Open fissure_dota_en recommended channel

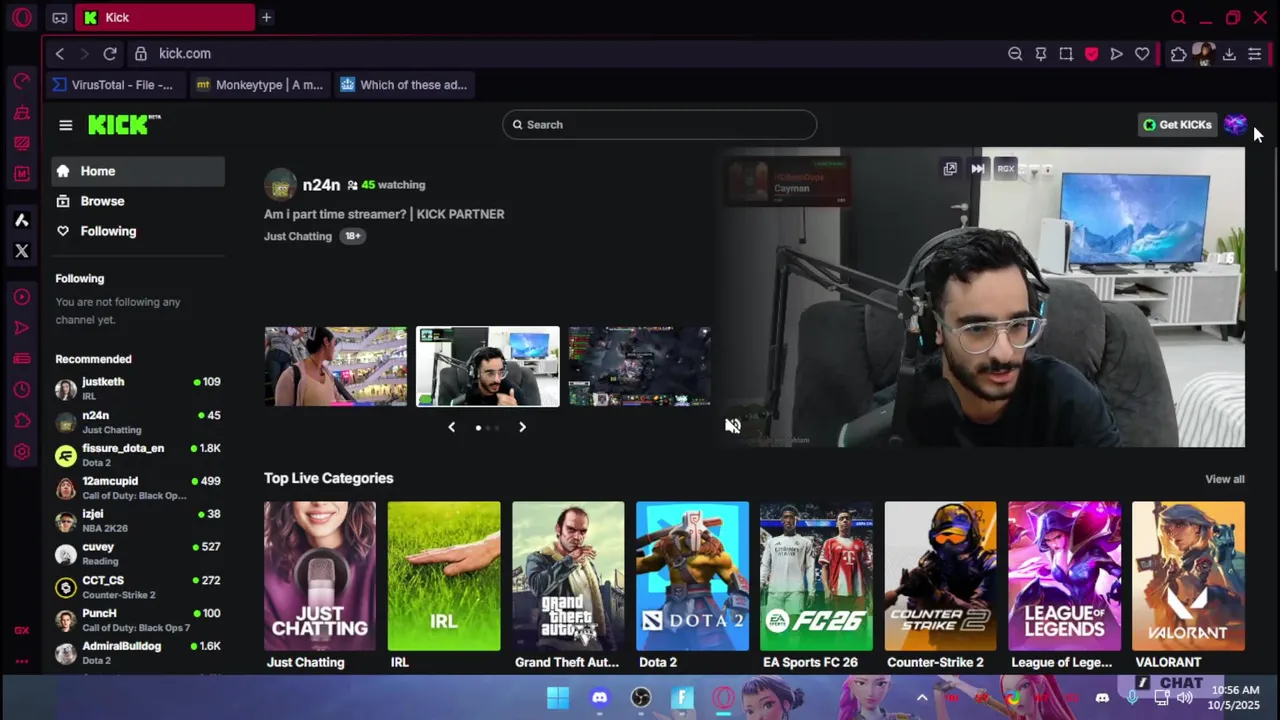(138, 455)
